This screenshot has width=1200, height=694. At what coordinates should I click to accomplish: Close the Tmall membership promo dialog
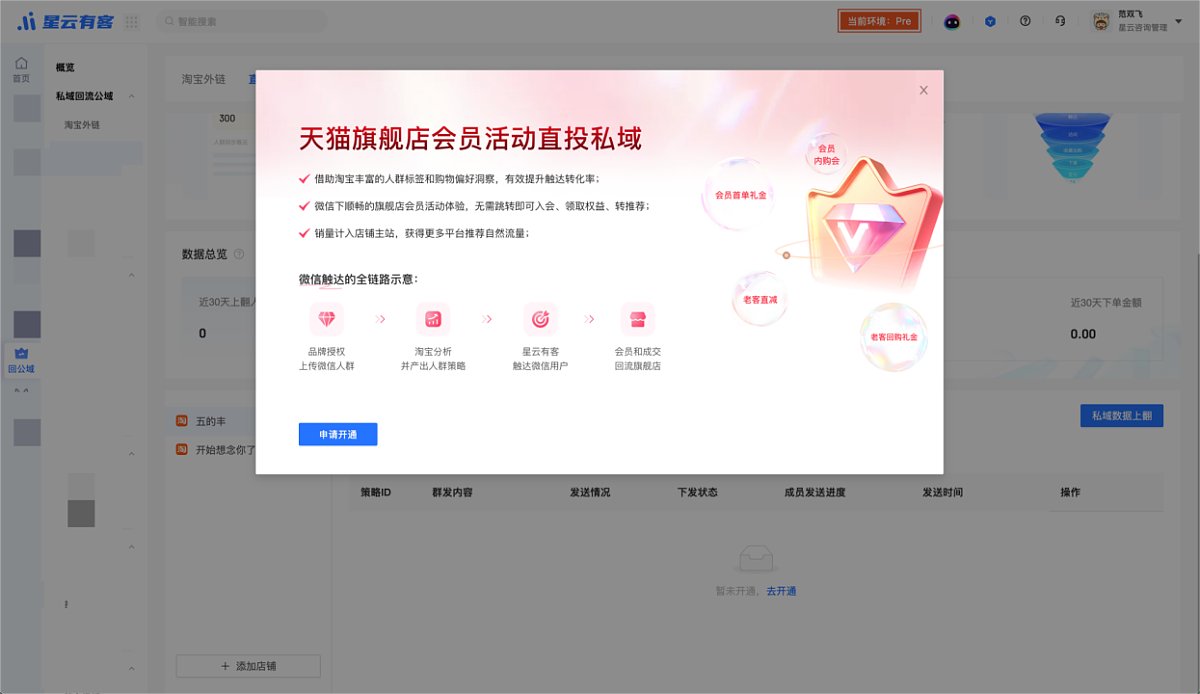coord(923,90)
